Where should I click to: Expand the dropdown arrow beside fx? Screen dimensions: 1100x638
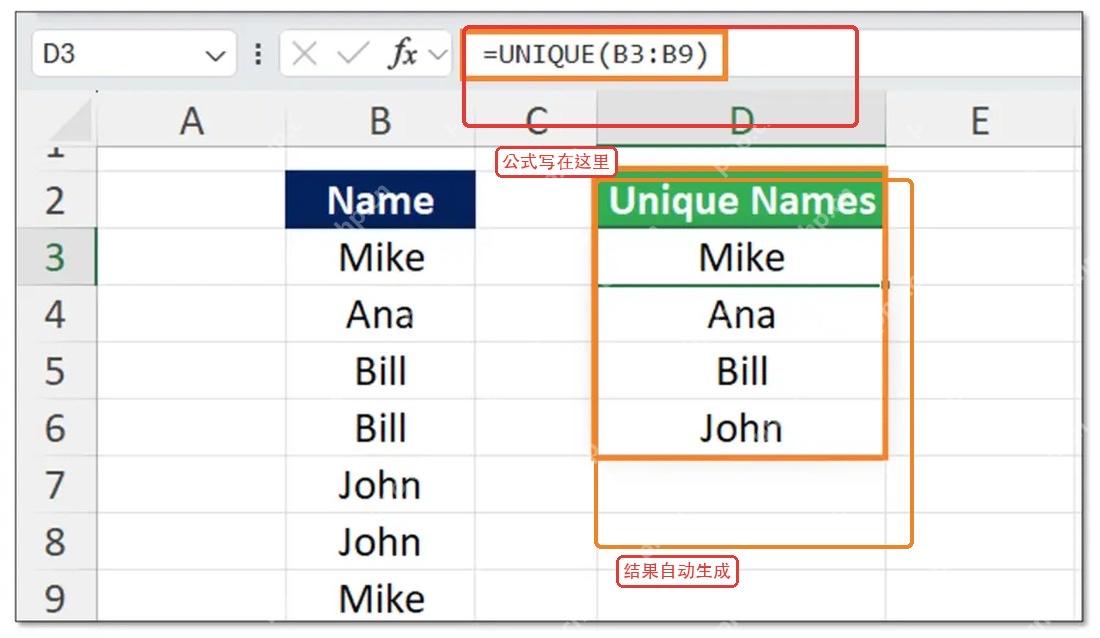438,54
